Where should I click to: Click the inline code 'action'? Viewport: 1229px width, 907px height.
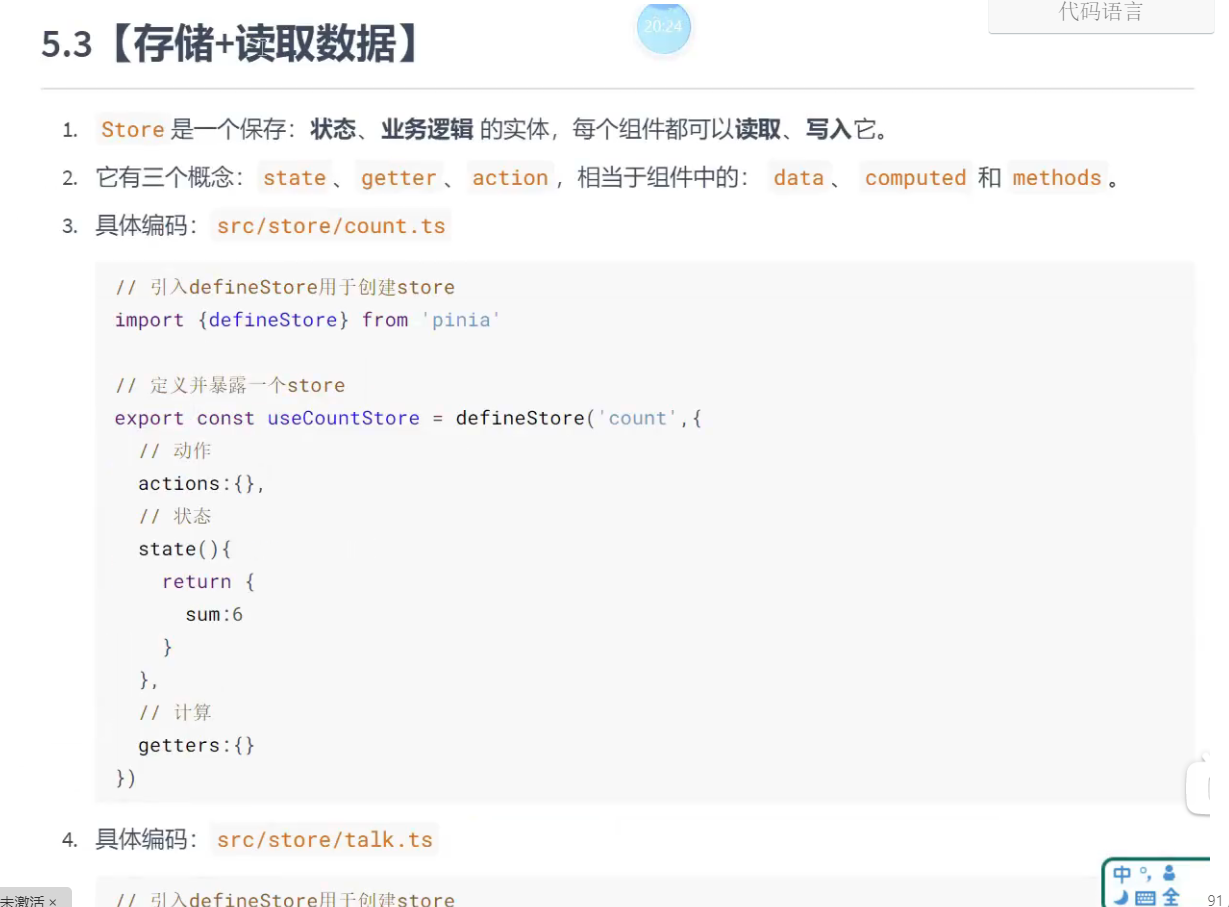(x=510, y=178)
